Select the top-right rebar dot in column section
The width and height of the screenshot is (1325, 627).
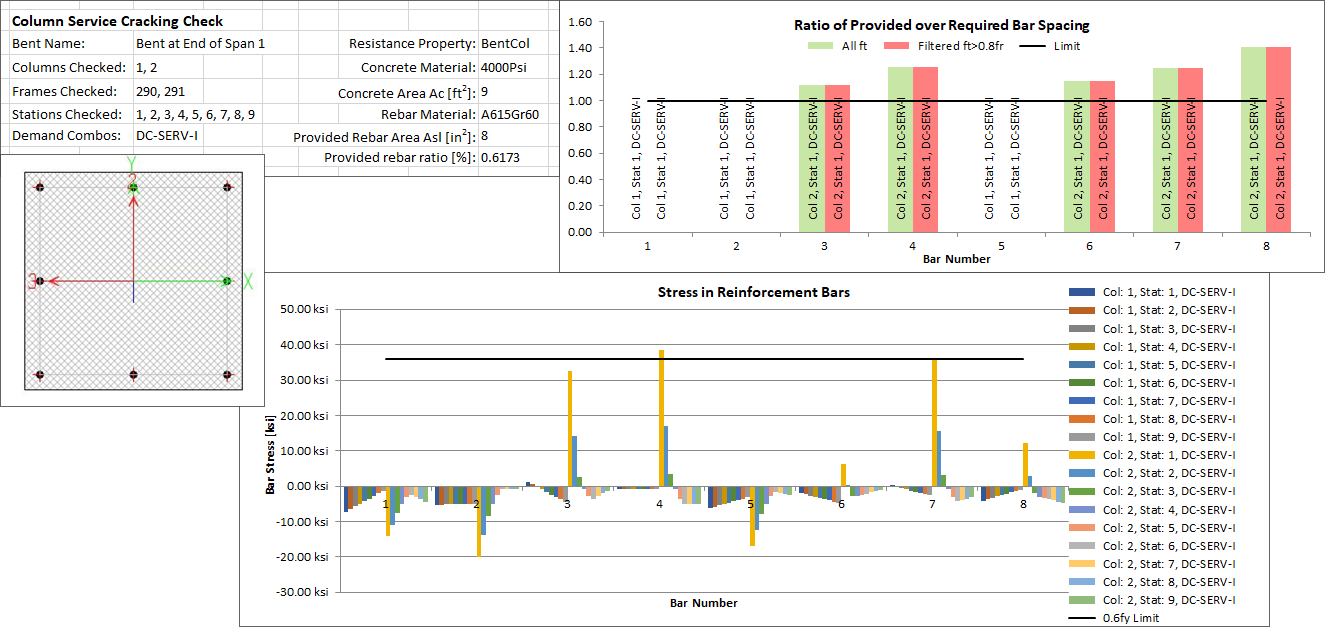[x=228, y=187]
